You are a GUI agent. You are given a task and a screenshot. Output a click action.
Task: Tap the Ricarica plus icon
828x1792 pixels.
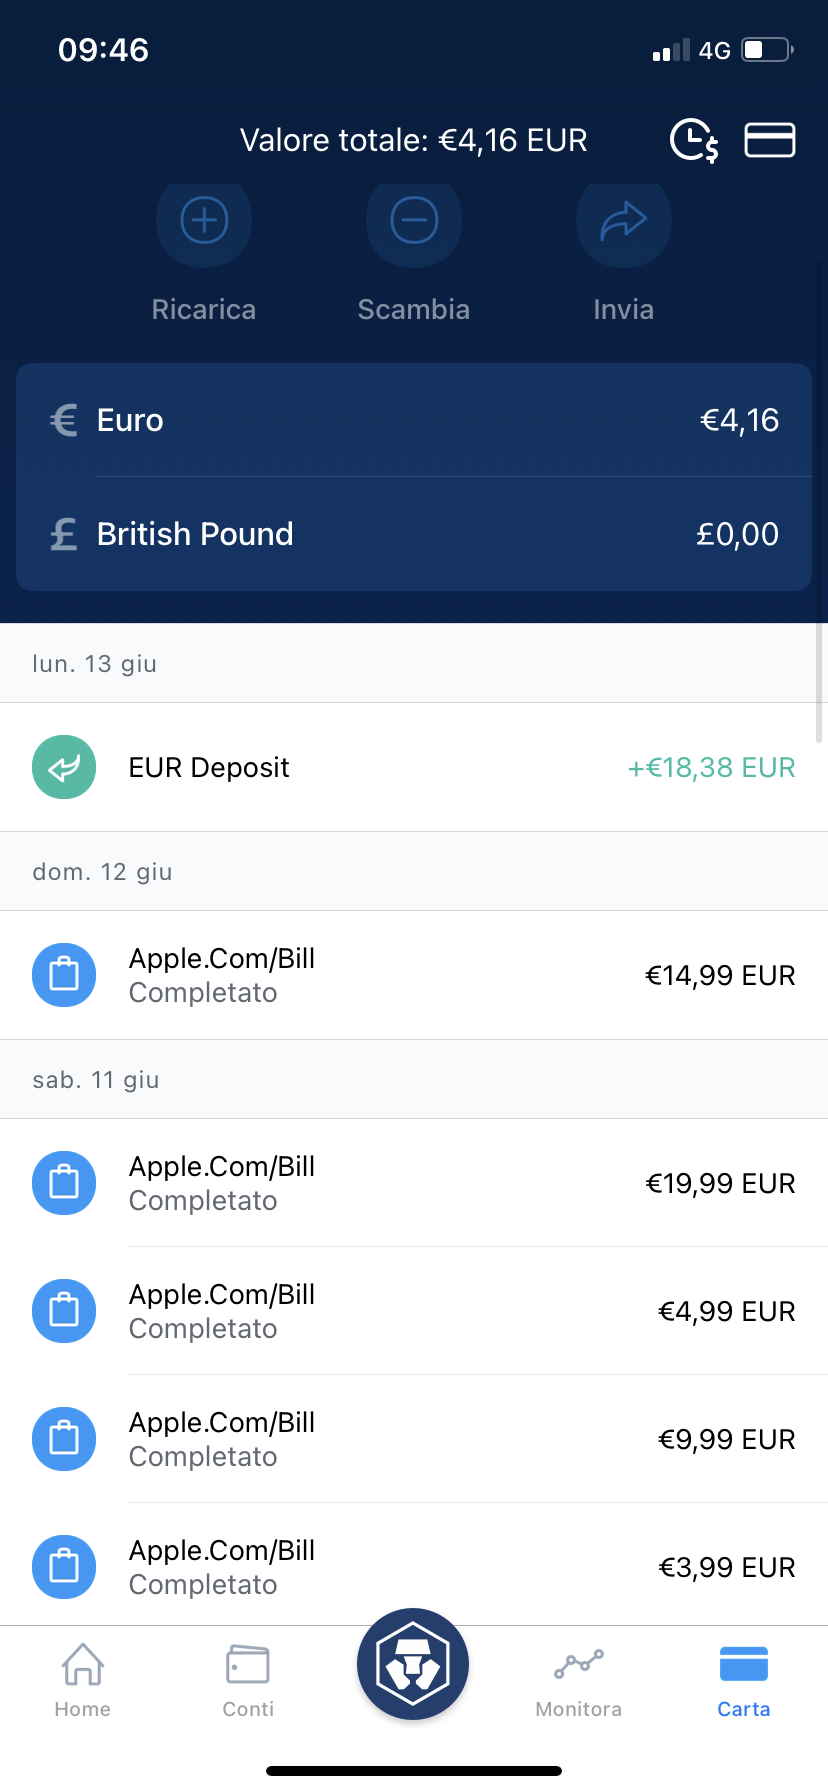tap(204, 221)
